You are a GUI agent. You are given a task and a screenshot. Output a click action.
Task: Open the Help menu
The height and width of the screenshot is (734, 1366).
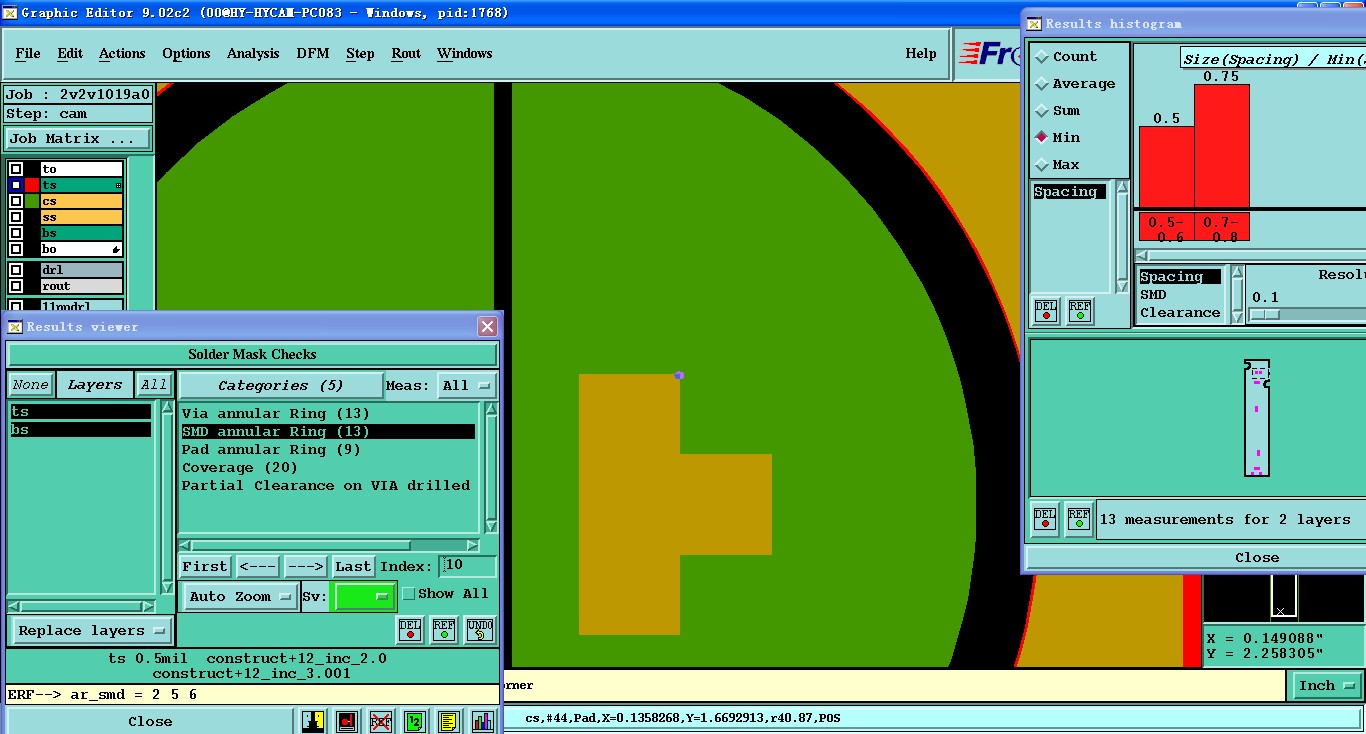[x=921, y=54]
